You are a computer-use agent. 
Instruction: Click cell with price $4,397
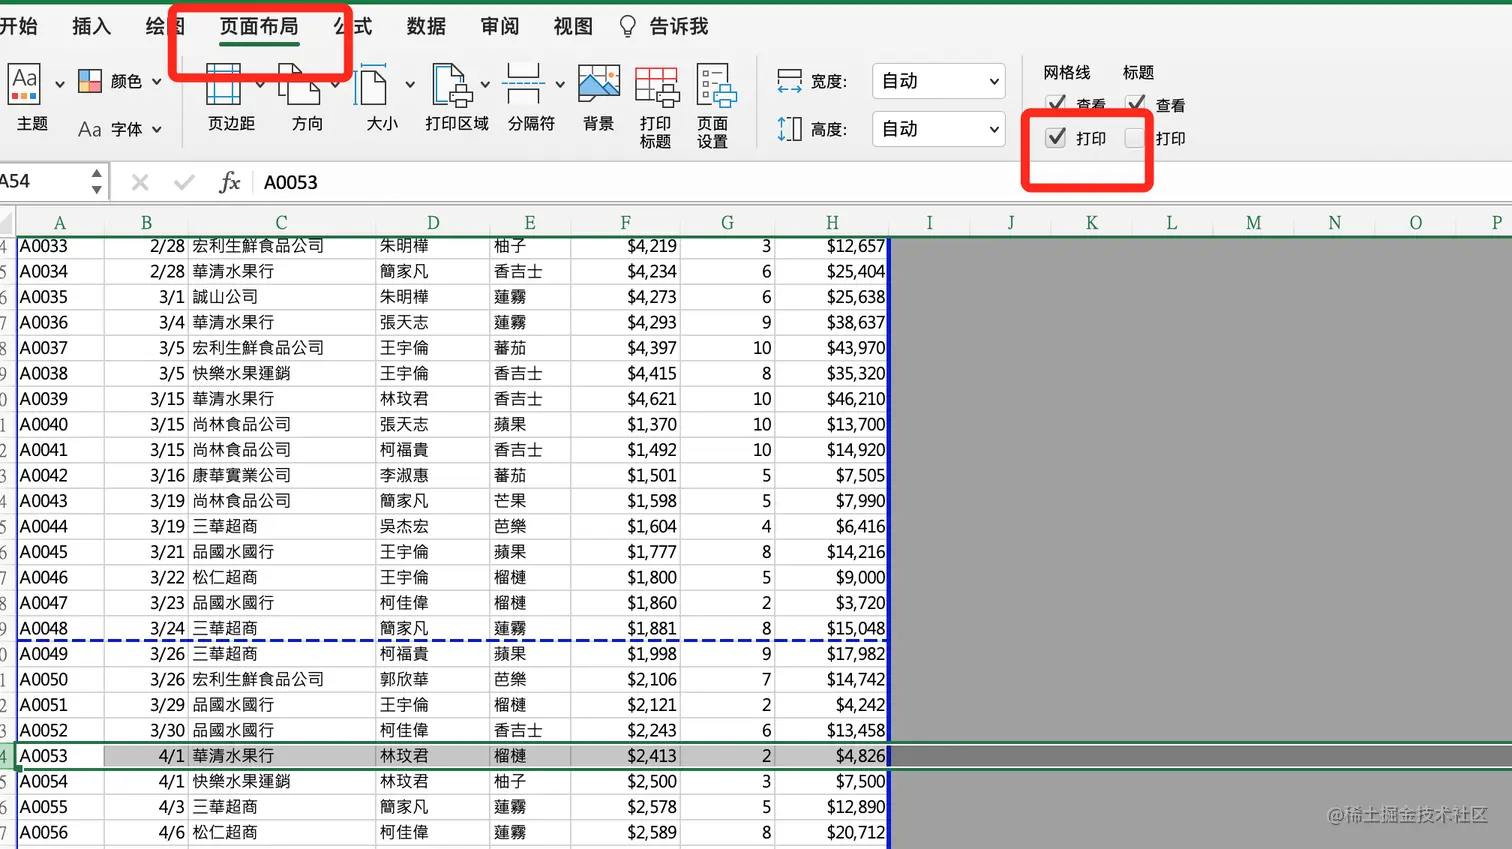[625, 348]
